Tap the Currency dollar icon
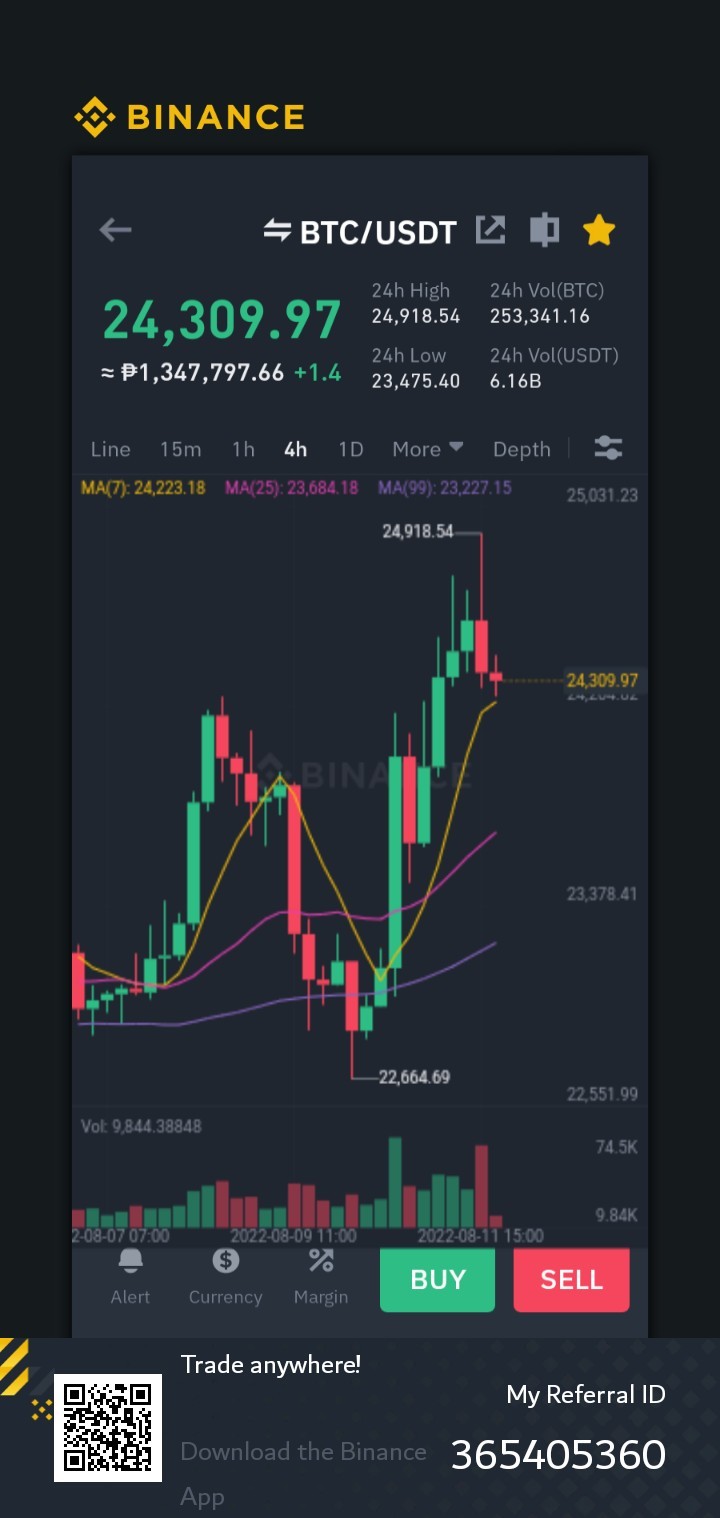720x1518 pixels. pyautogui.click(x=226, y=1261)
